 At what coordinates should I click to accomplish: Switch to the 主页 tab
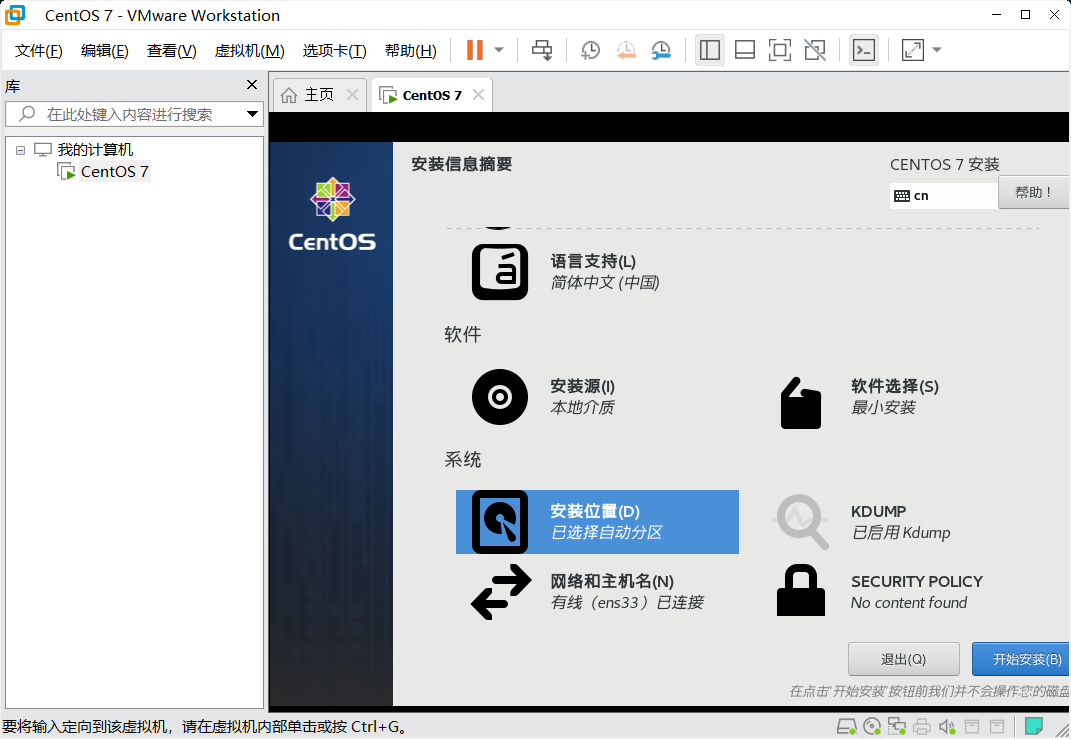coord(319,95)
